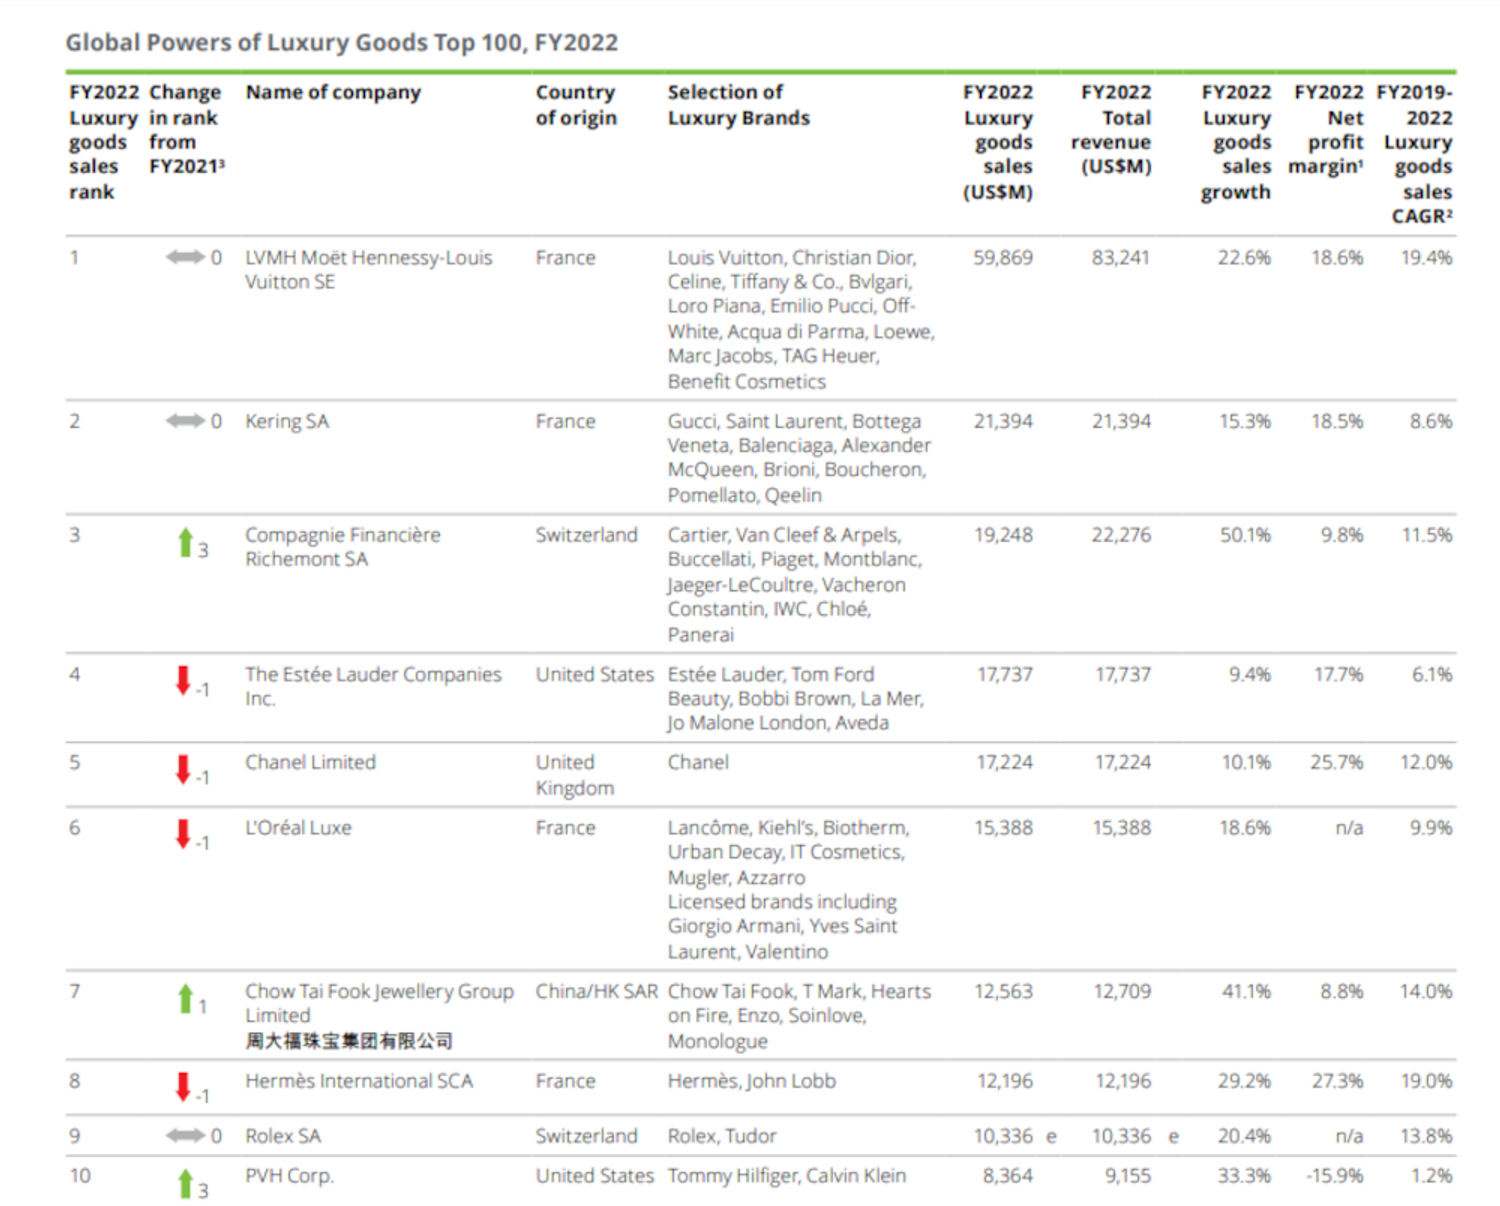Click the red down arrow in Estée Lauder row
1500x1206 pixels.
[183, 680]
